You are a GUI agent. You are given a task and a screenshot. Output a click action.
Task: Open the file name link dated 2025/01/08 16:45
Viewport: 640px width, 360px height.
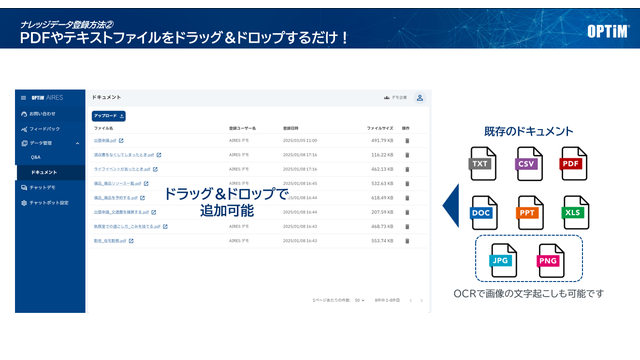[x=118, y=183]
